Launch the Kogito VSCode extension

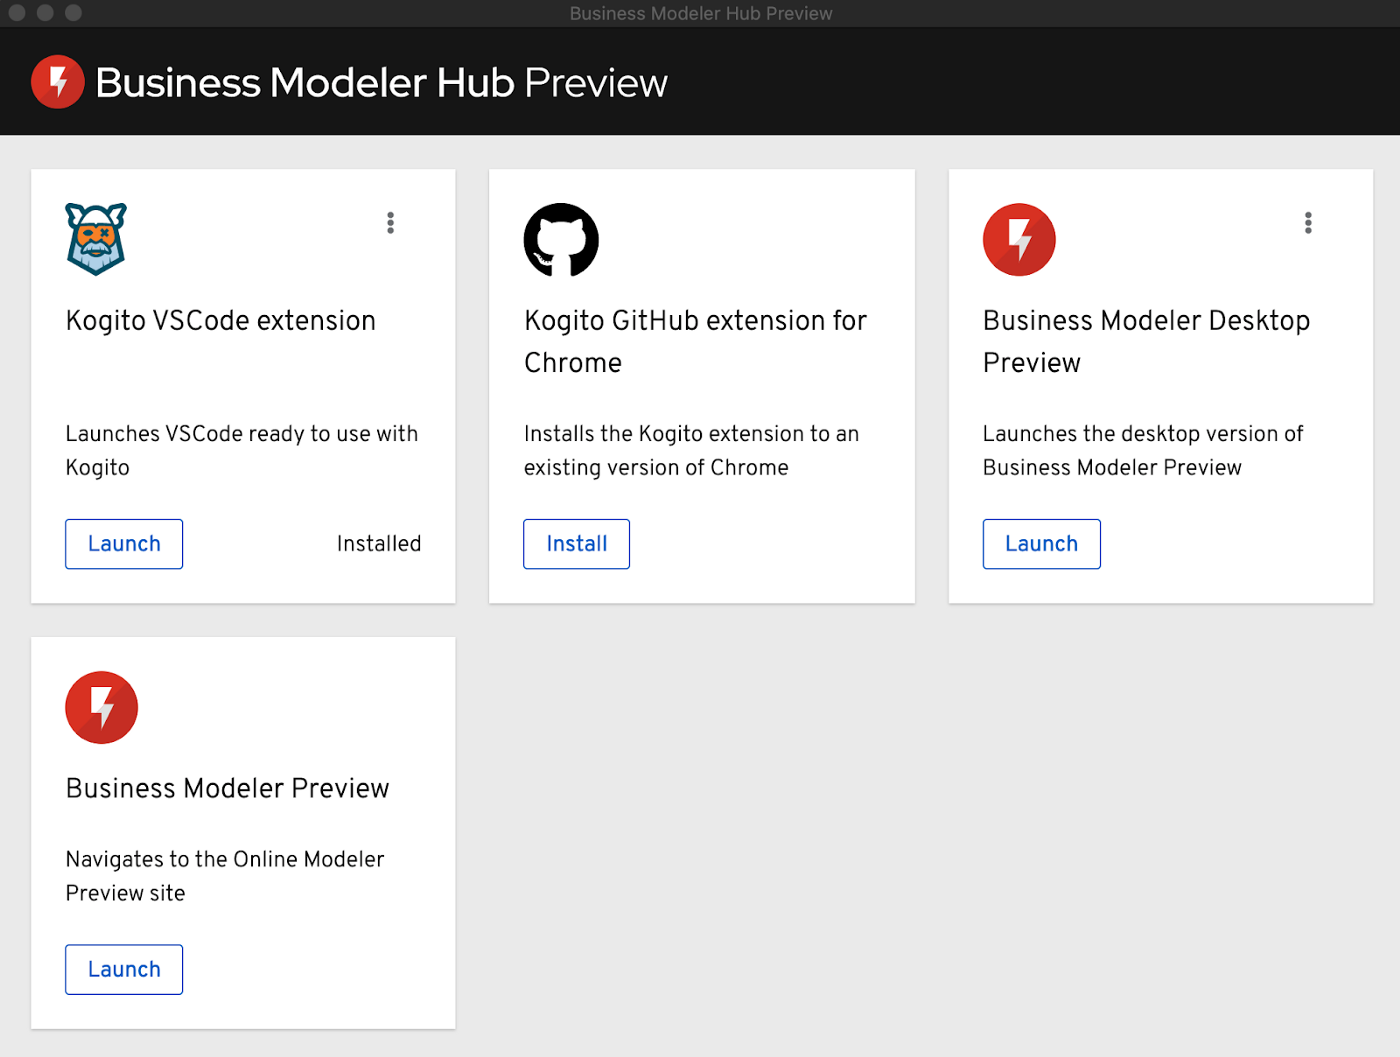[x=124, y=544]
